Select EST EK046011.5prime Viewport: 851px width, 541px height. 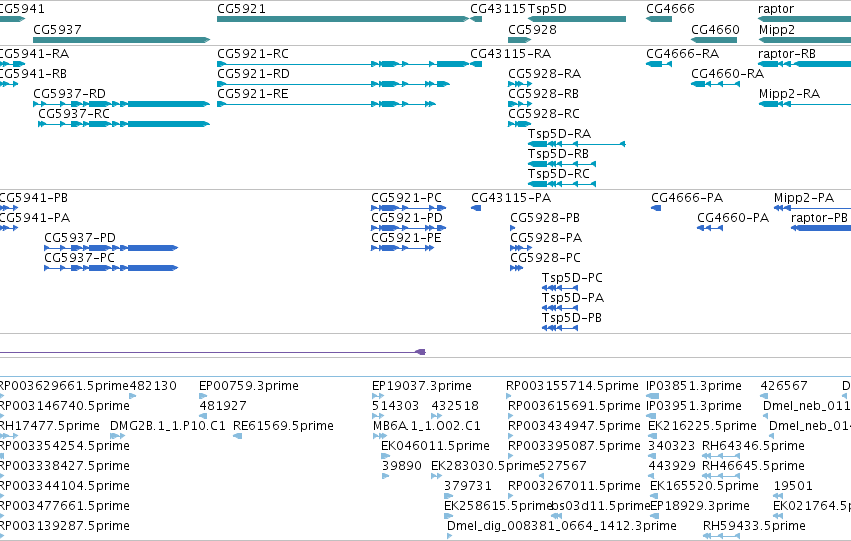tap(435, 446)
